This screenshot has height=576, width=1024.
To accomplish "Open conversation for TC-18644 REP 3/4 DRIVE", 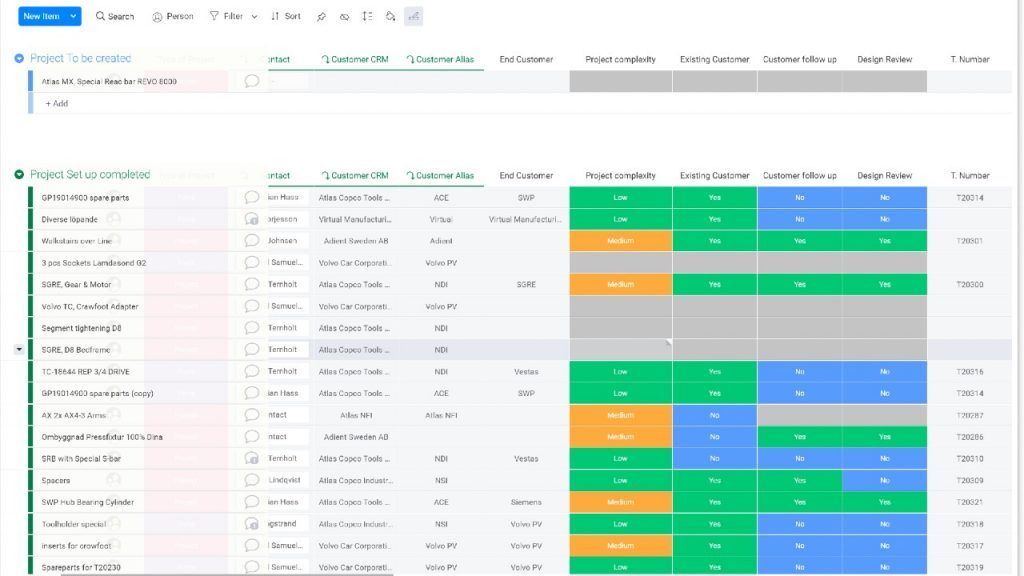I will tap(251, 371).
